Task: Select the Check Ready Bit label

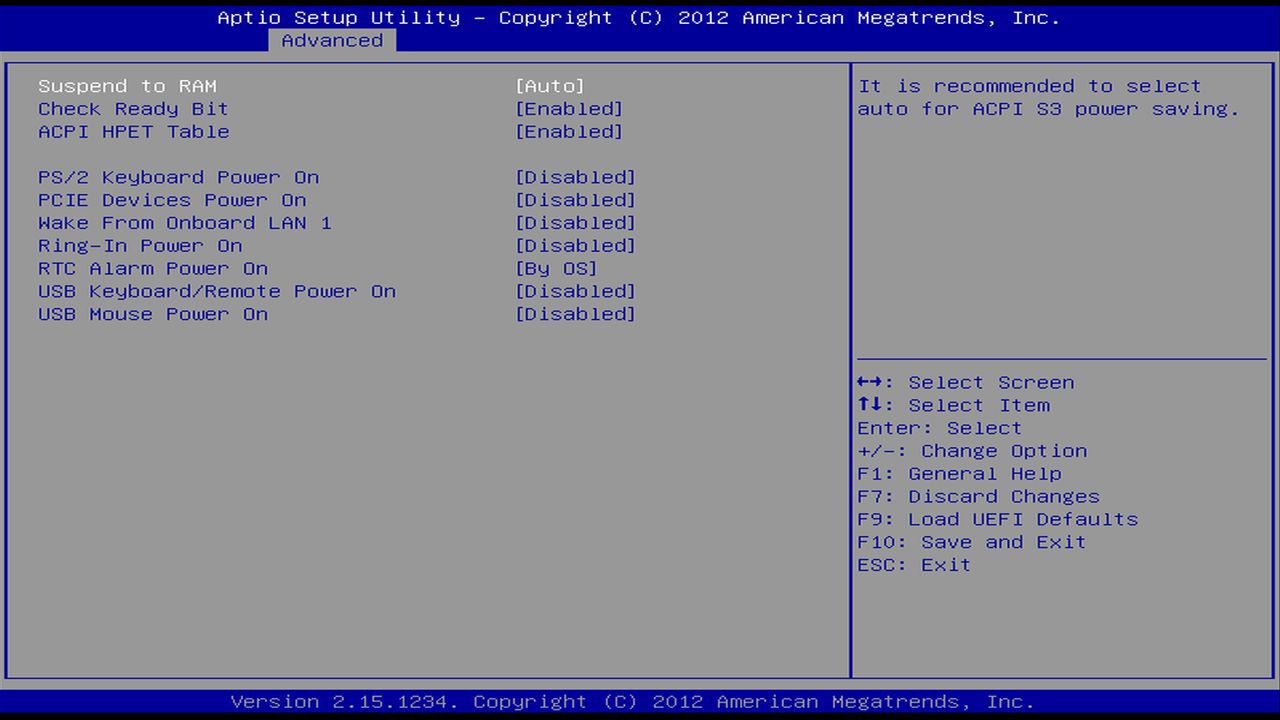Action: [x=133, y=109]
